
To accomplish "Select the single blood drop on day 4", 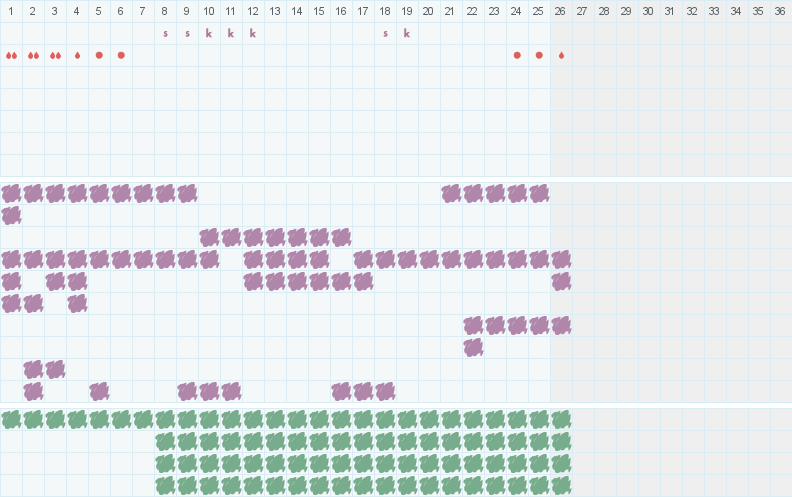I will pos(77,56).
